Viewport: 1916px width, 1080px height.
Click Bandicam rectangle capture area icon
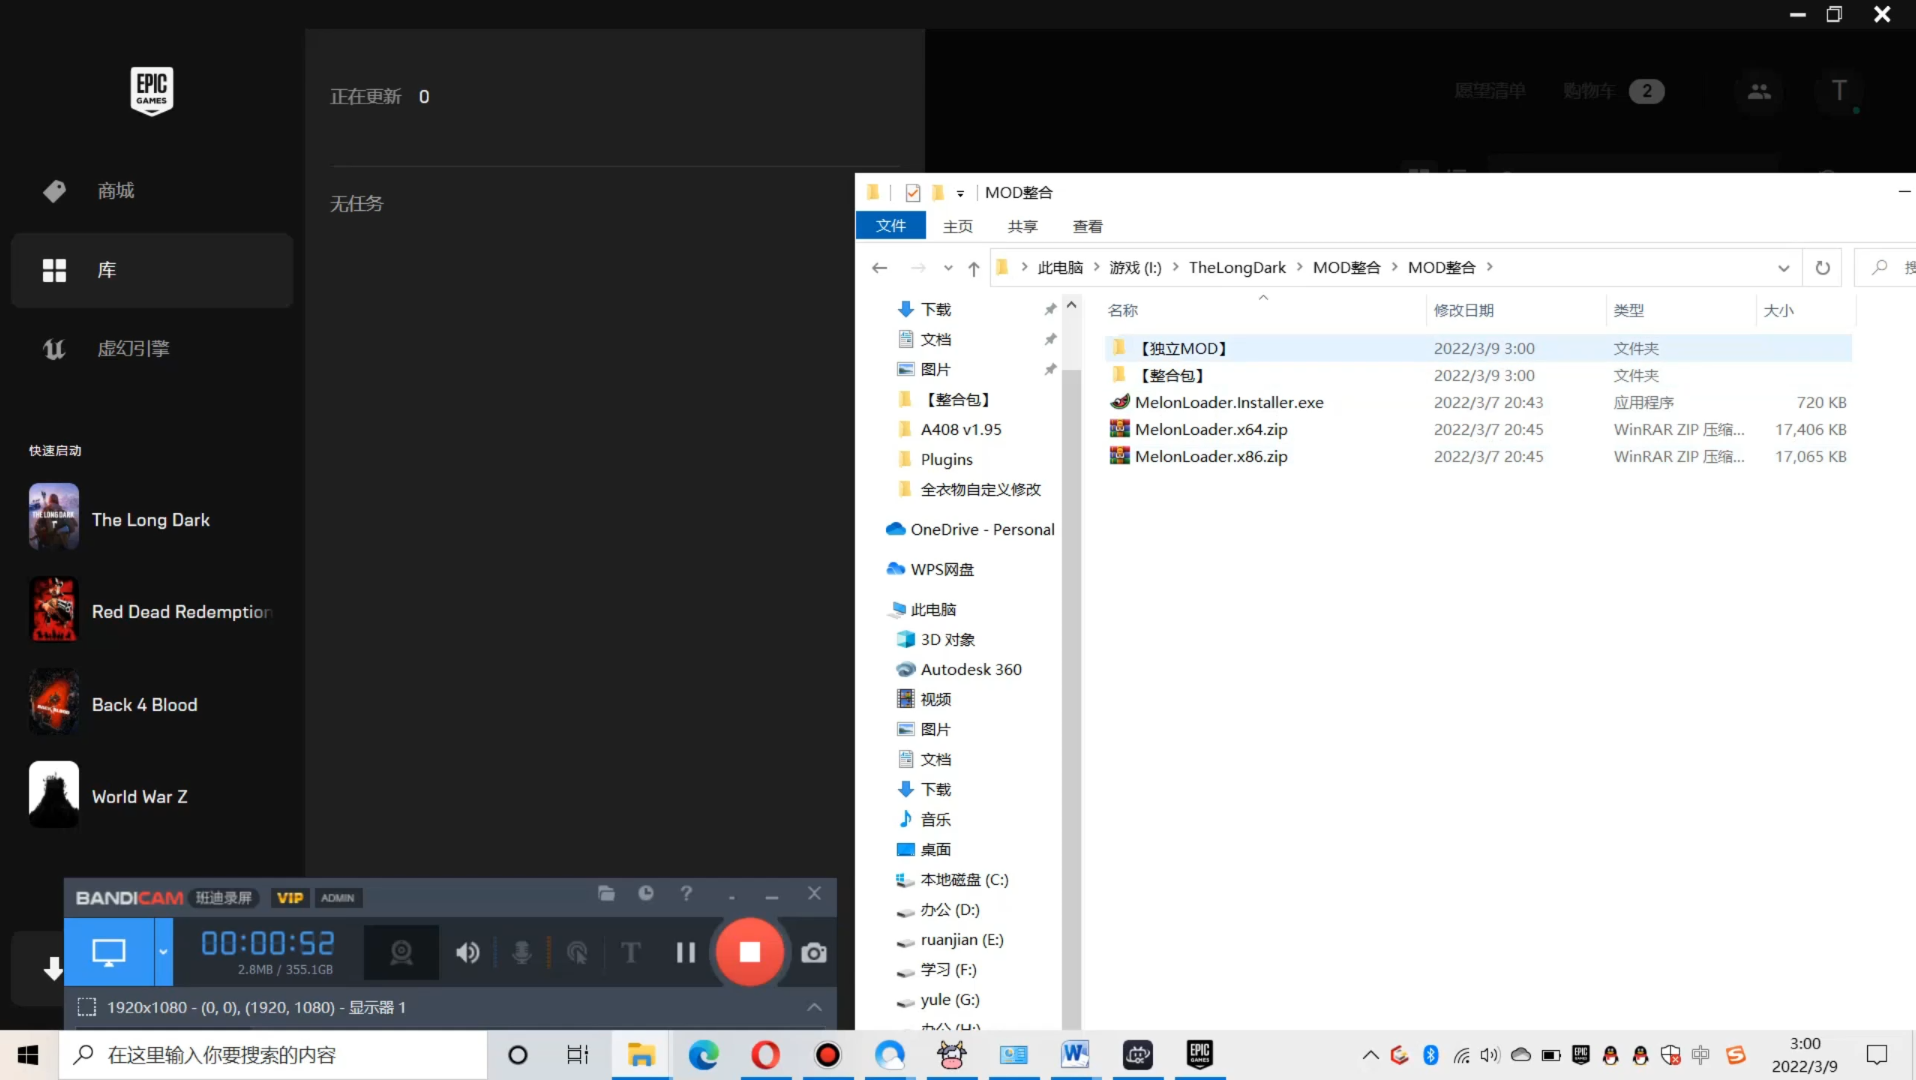(x=87, y=1007)
